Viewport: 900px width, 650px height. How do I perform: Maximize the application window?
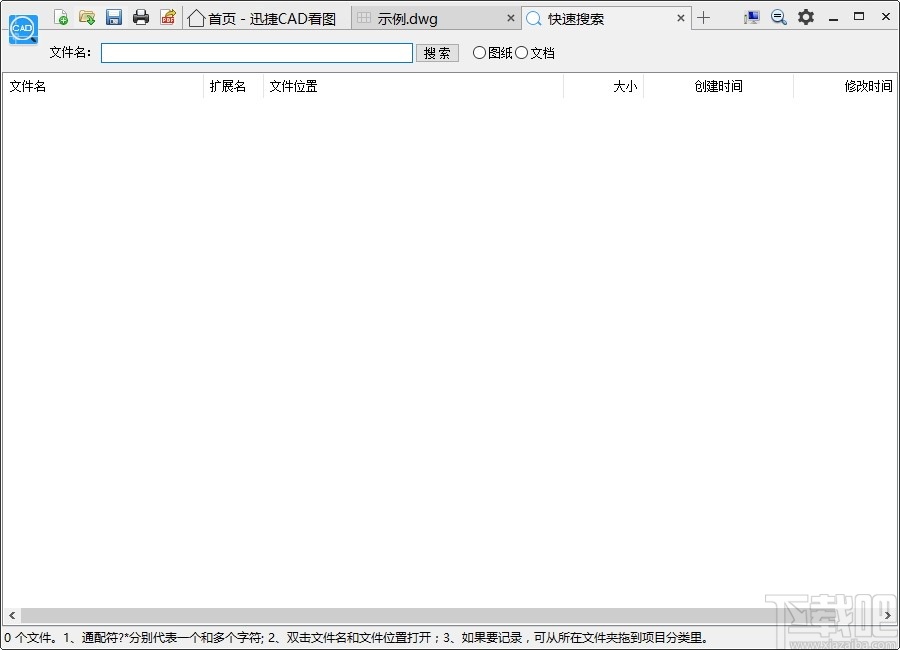click(x=859, y=17)
